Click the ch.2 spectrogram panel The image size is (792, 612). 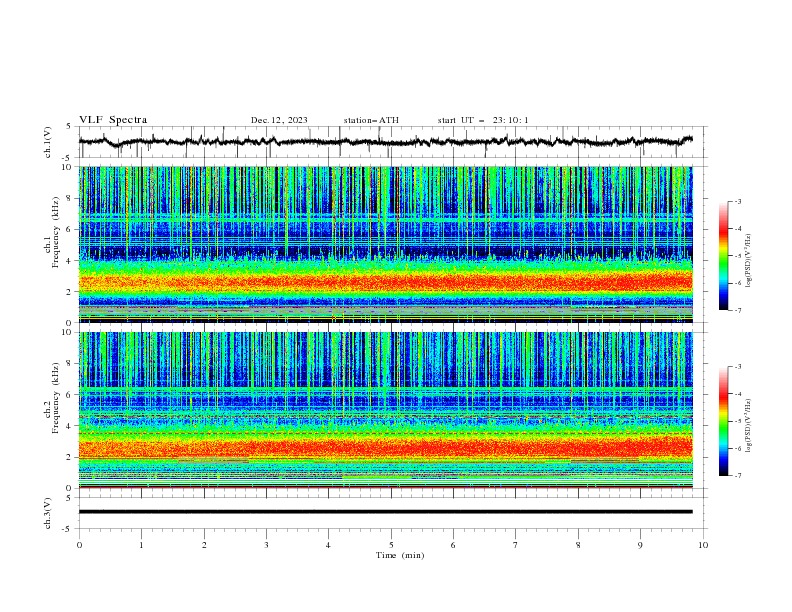[385, 410]
